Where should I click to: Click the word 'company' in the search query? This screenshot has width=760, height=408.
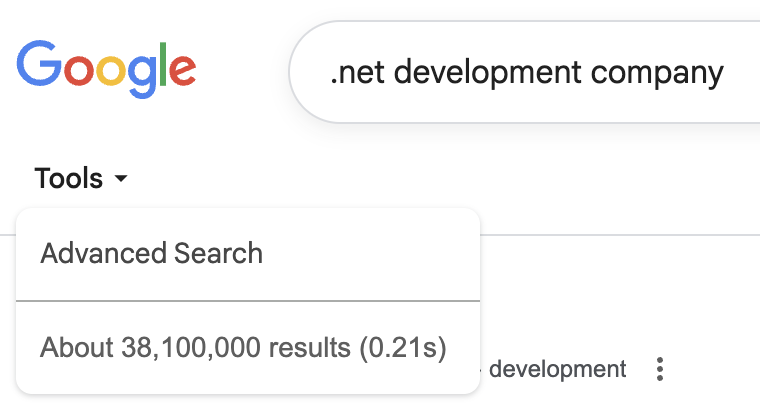pos(657,73)
